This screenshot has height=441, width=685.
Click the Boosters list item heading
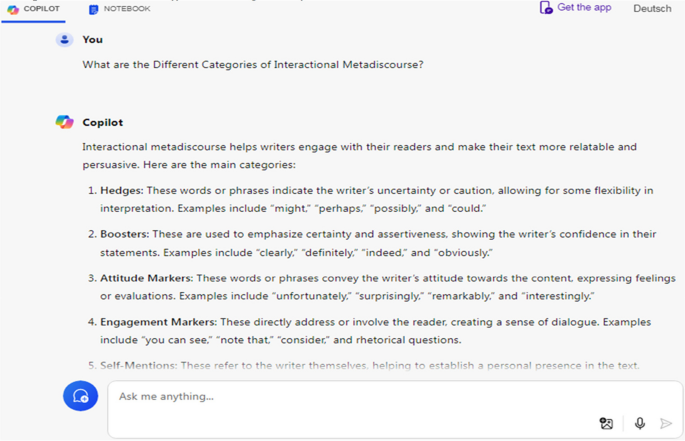click(x=125, y=234)
